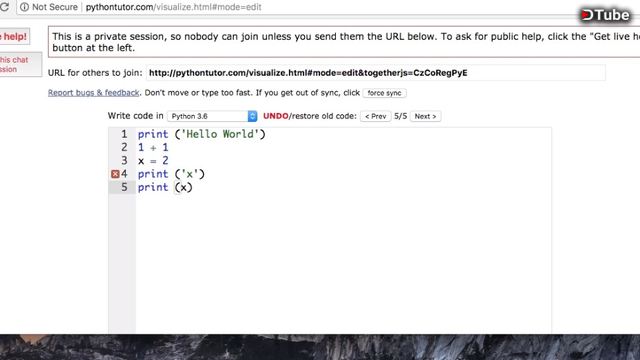Viewport: 640px width, 360px height.
Task: Click the browser address bar URL
Action: 173,7
